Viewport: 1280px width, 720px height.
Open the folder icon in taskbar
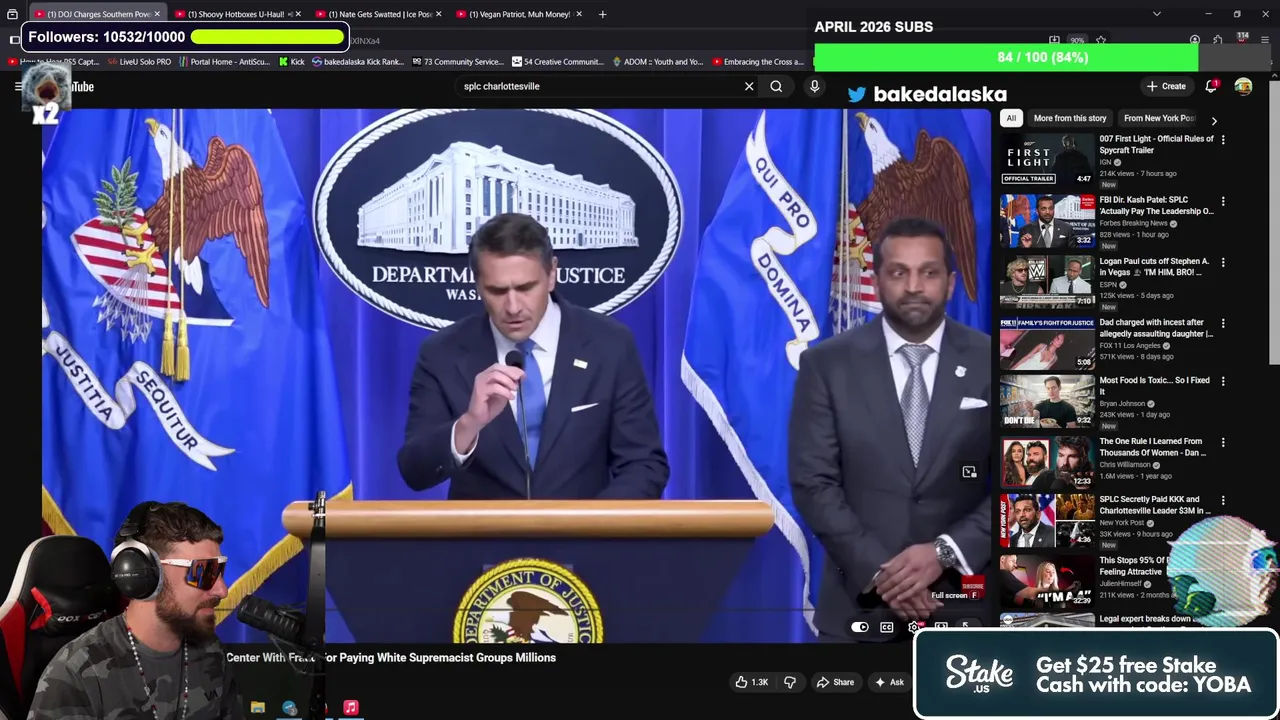(258, 707)
